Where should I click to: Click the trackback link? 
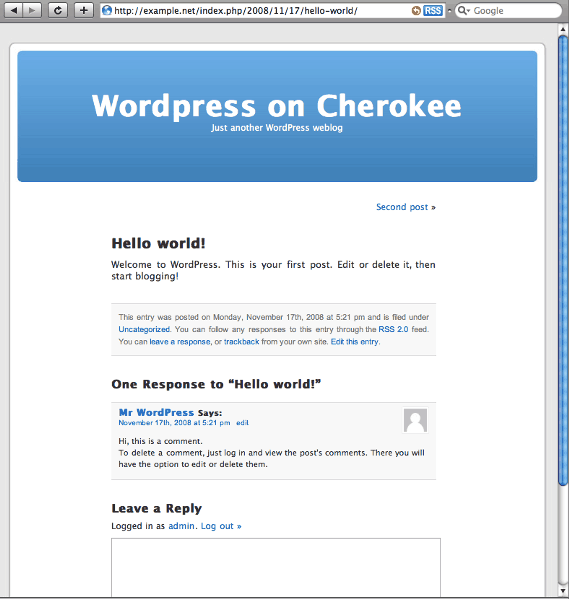[x=242, y=342]
